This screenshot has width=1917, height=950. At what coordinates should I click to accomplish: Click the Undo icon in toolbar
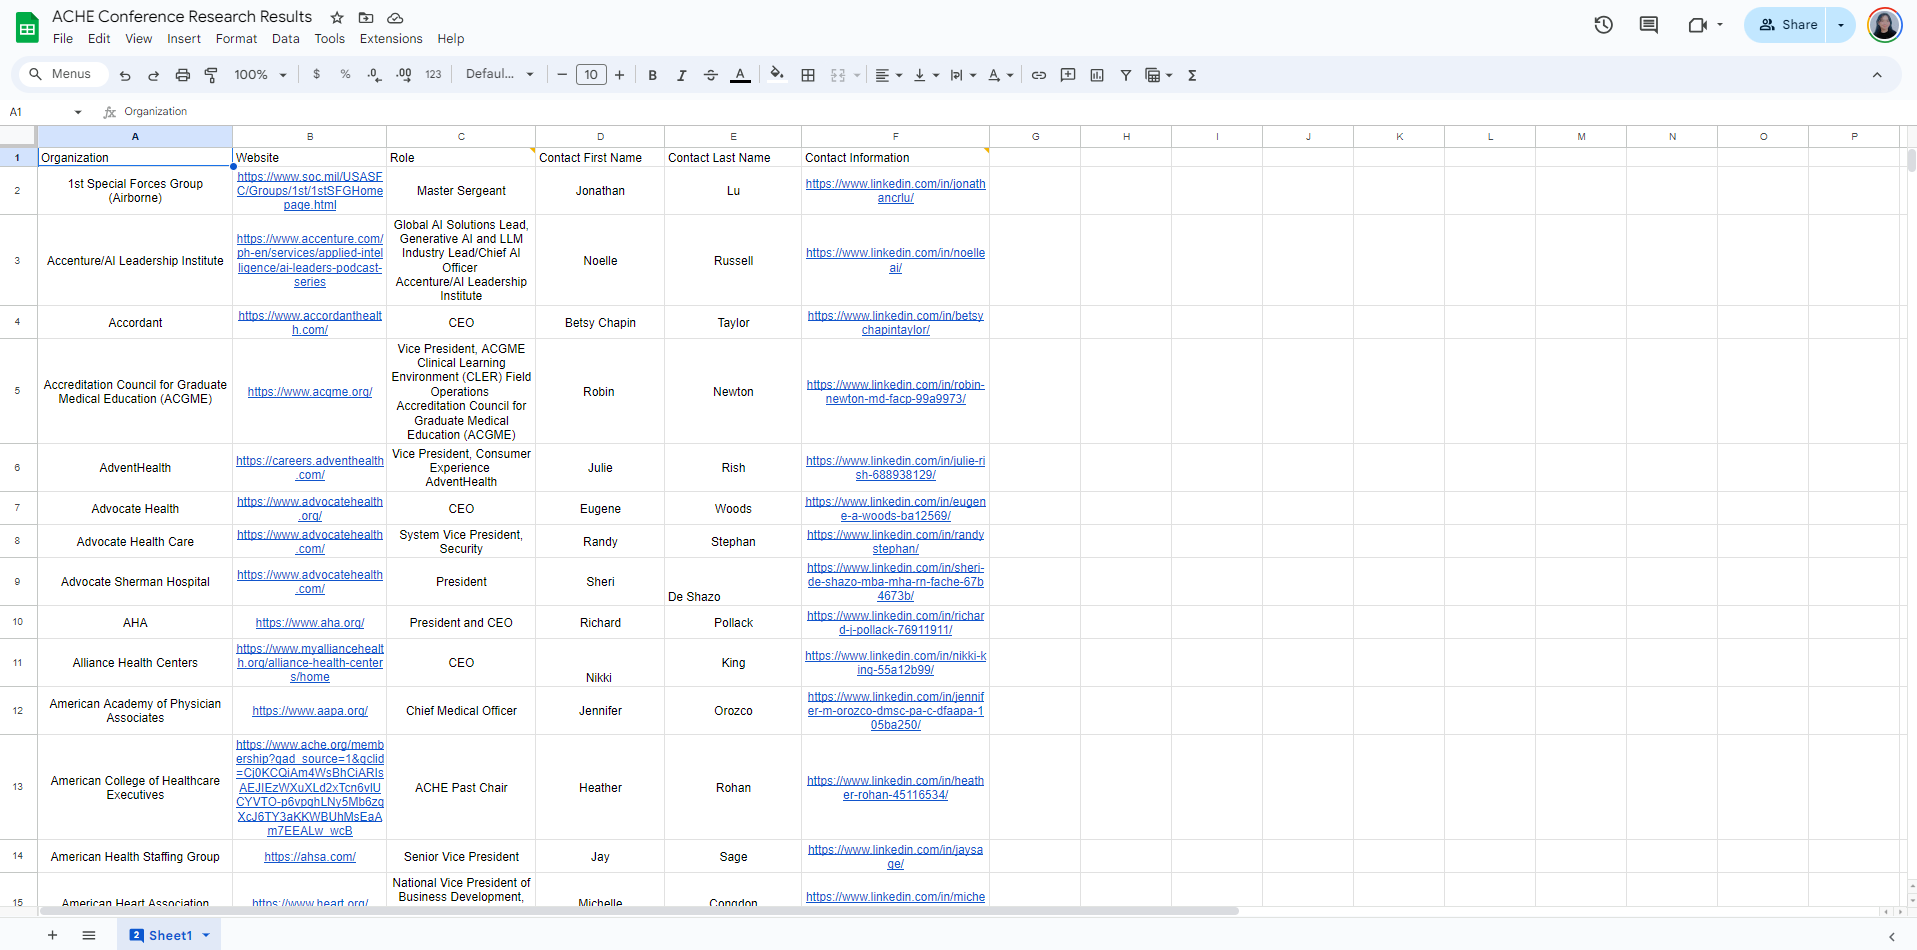(x=125, y=75)
